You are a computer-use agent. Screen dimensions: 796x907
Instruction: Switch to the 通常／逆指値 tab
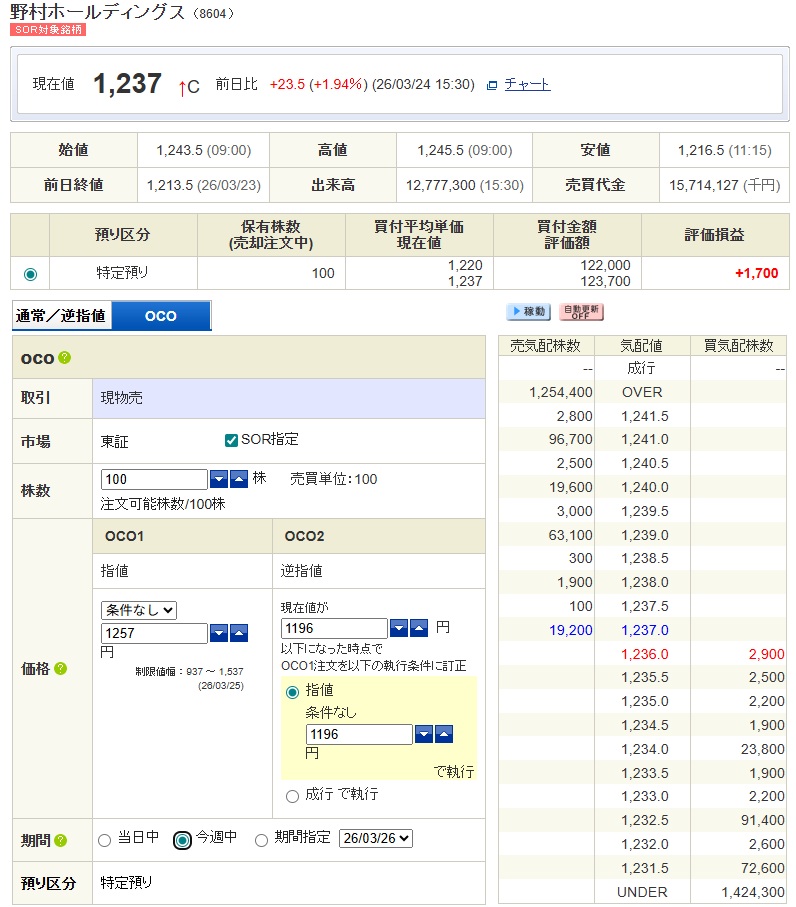(61, 315)
